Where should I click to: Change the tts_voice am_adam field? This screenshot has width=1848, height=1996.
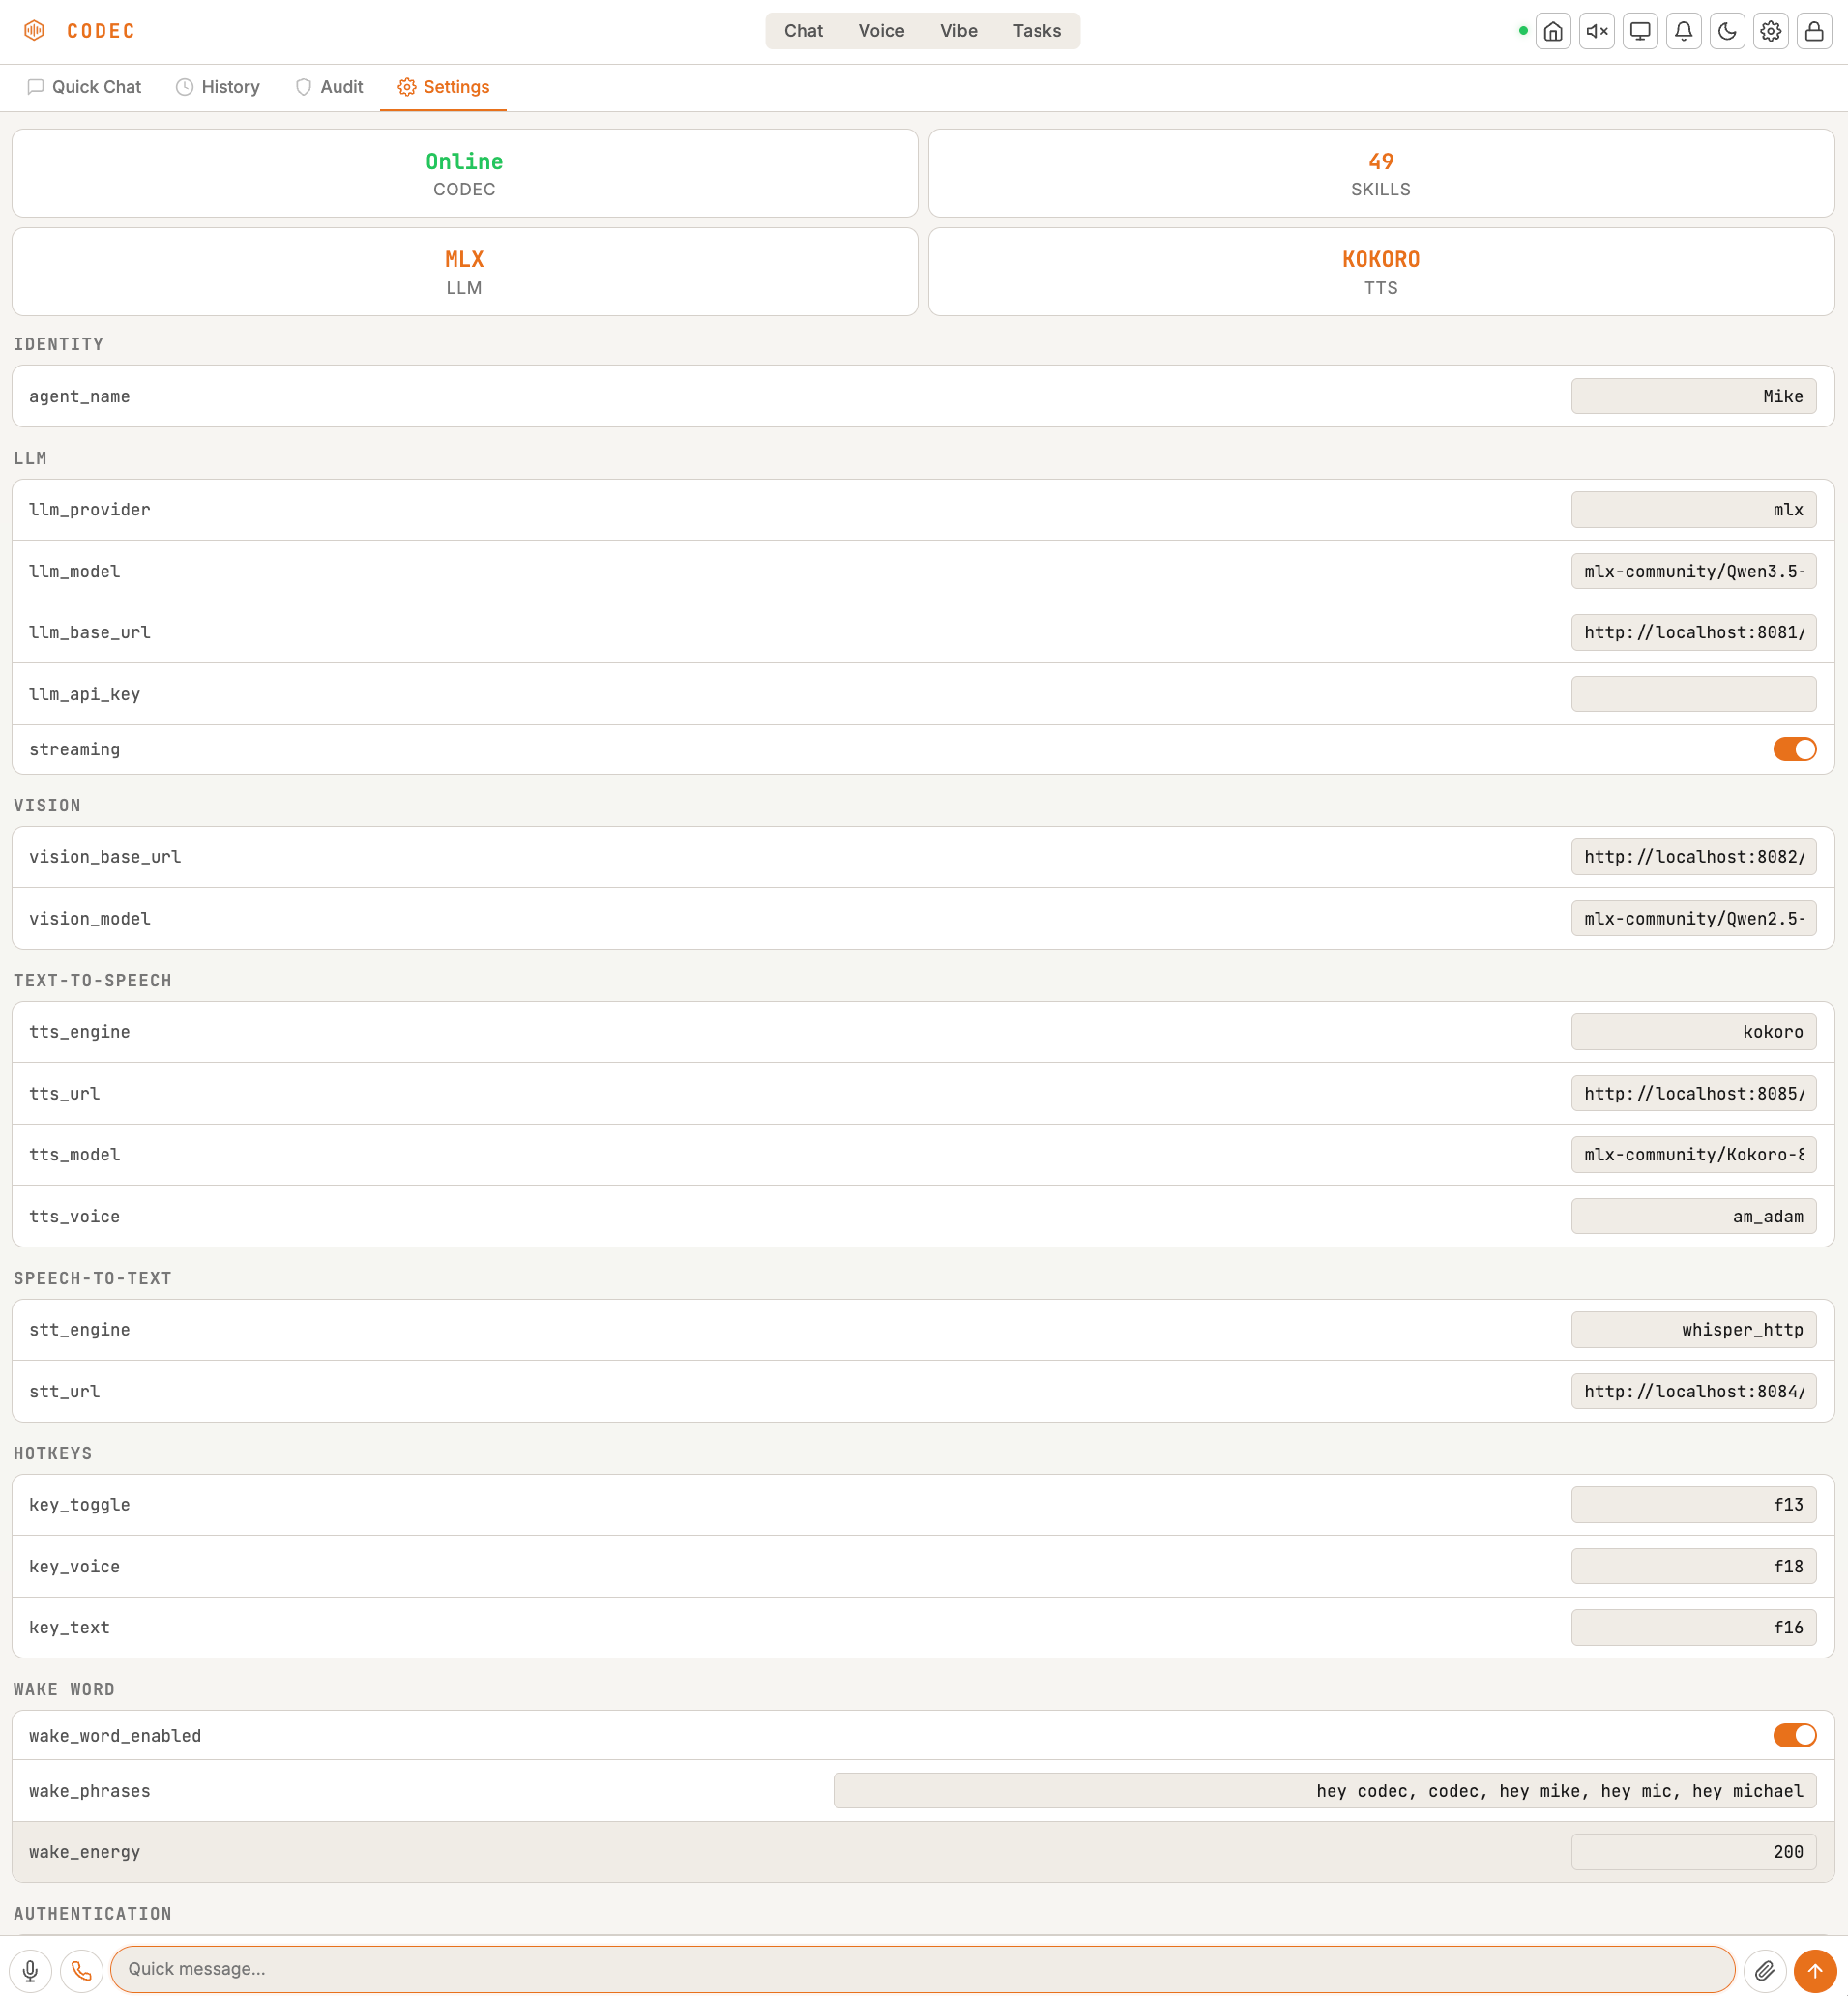tap(1694, 1216)
